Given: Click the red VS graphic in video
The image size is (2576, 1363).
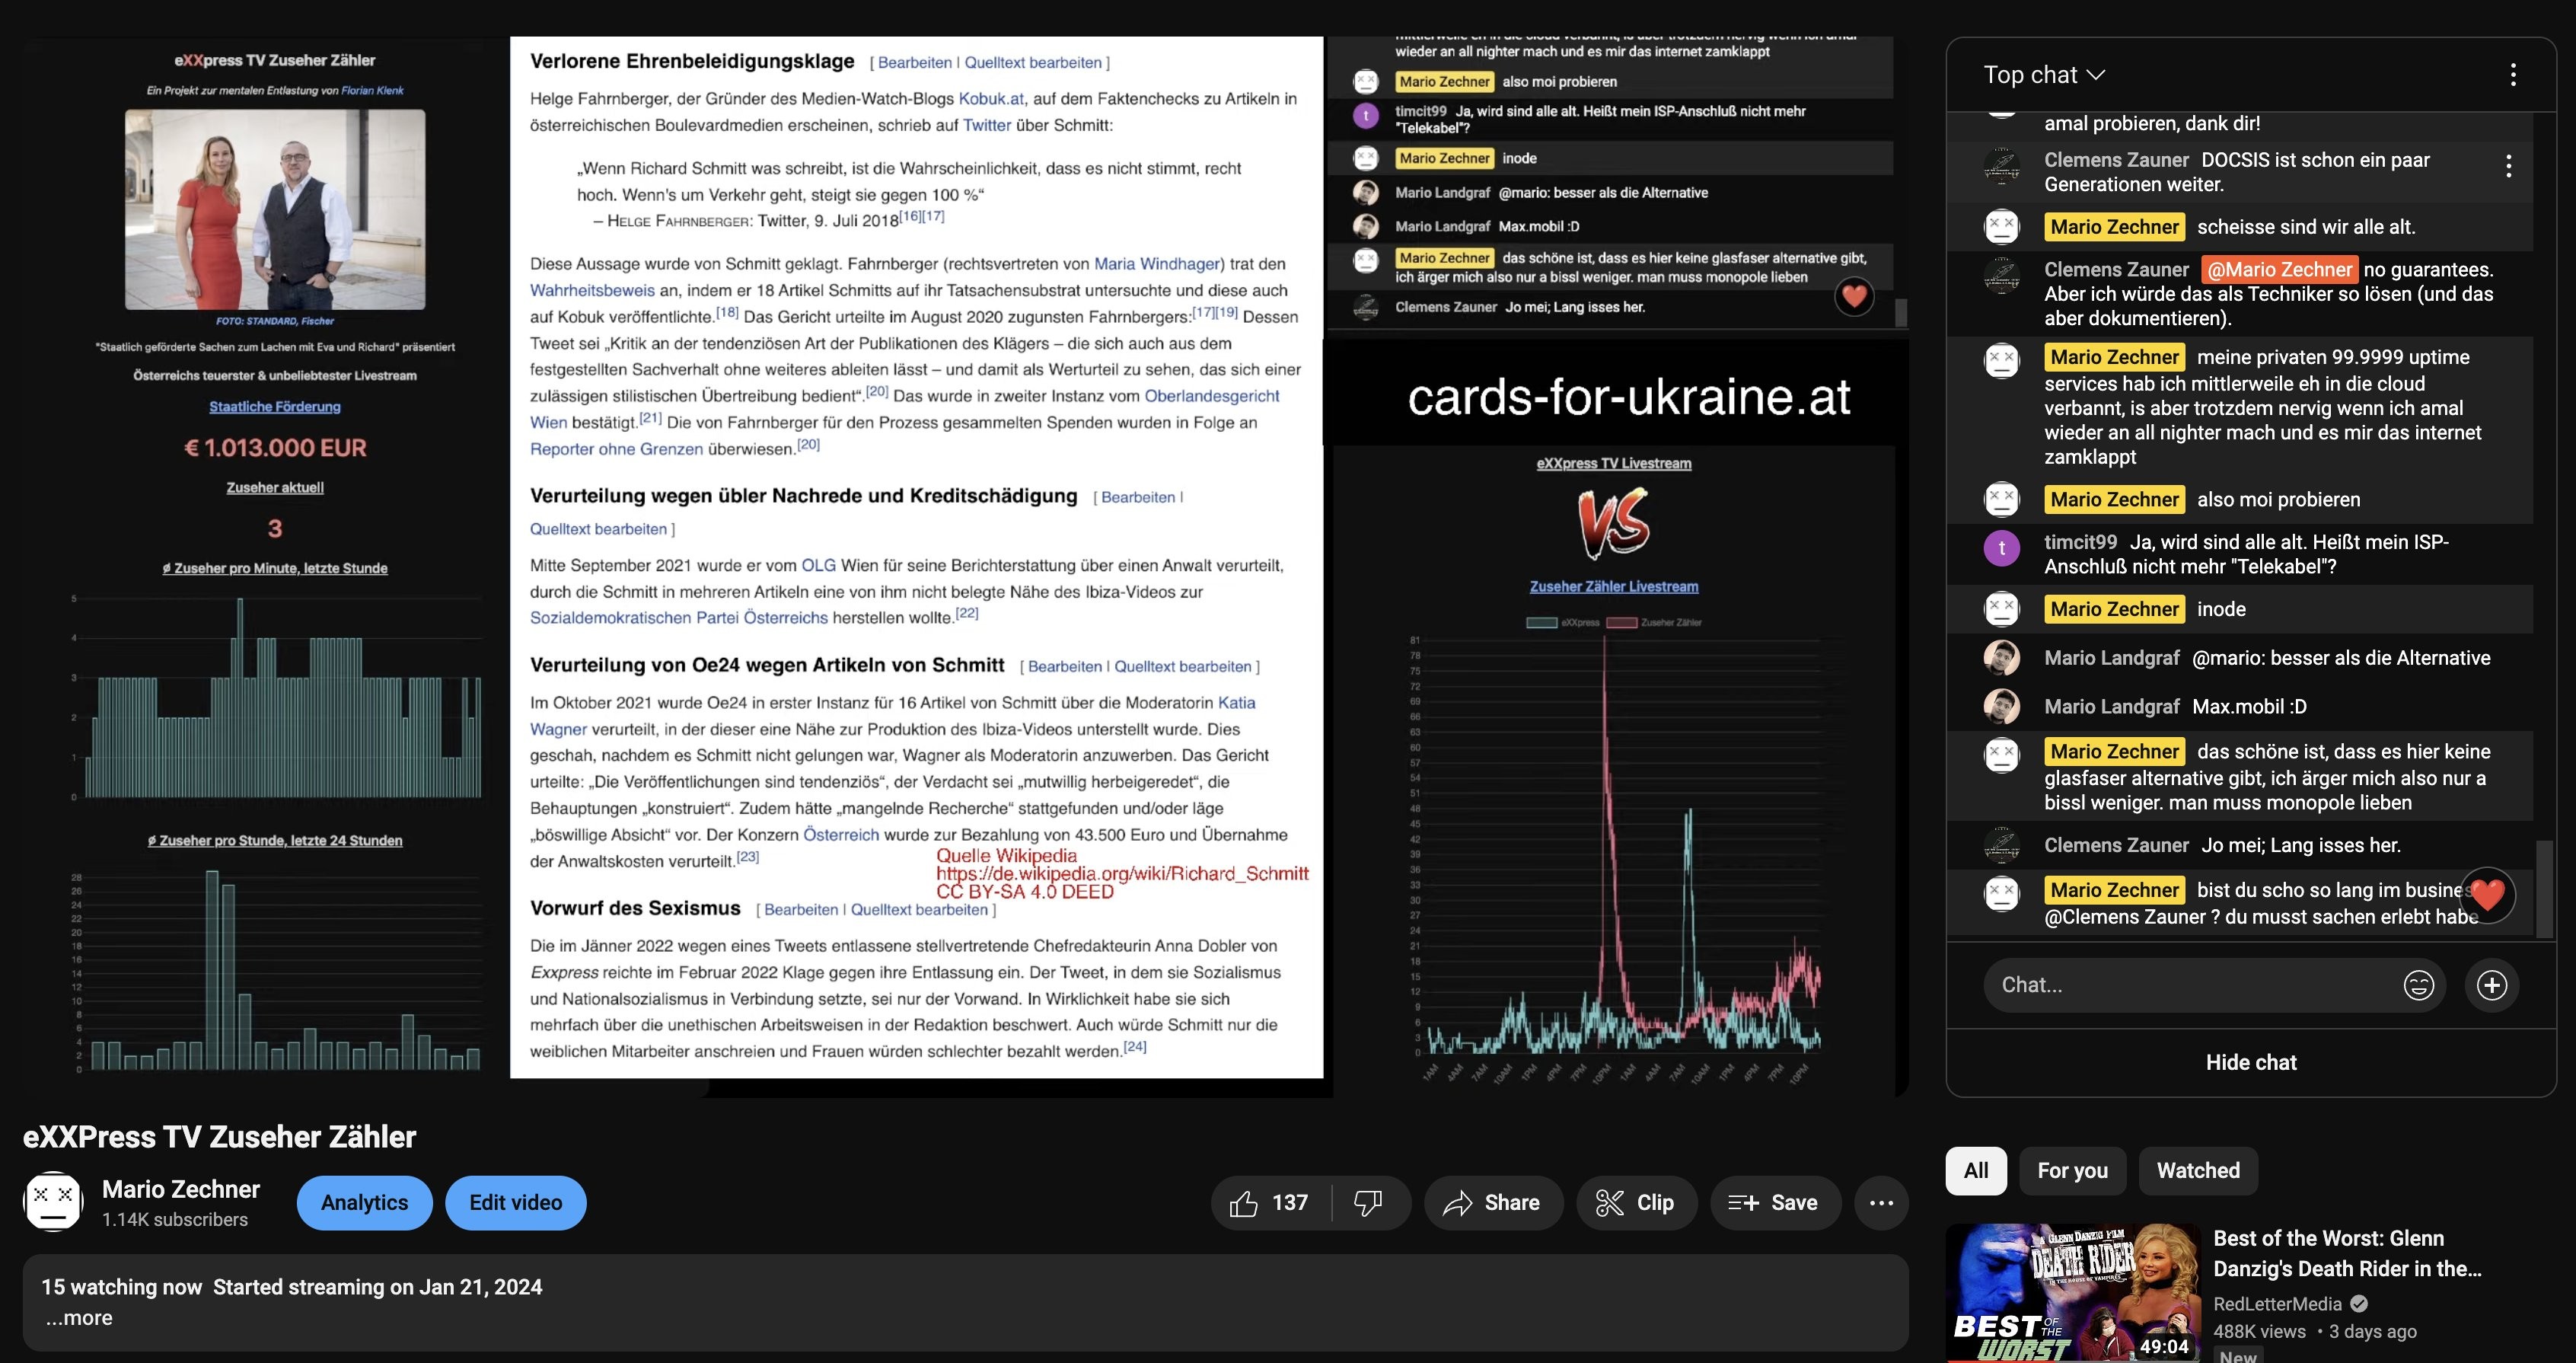Looking at the screenshot, I should click(1613, 523).
